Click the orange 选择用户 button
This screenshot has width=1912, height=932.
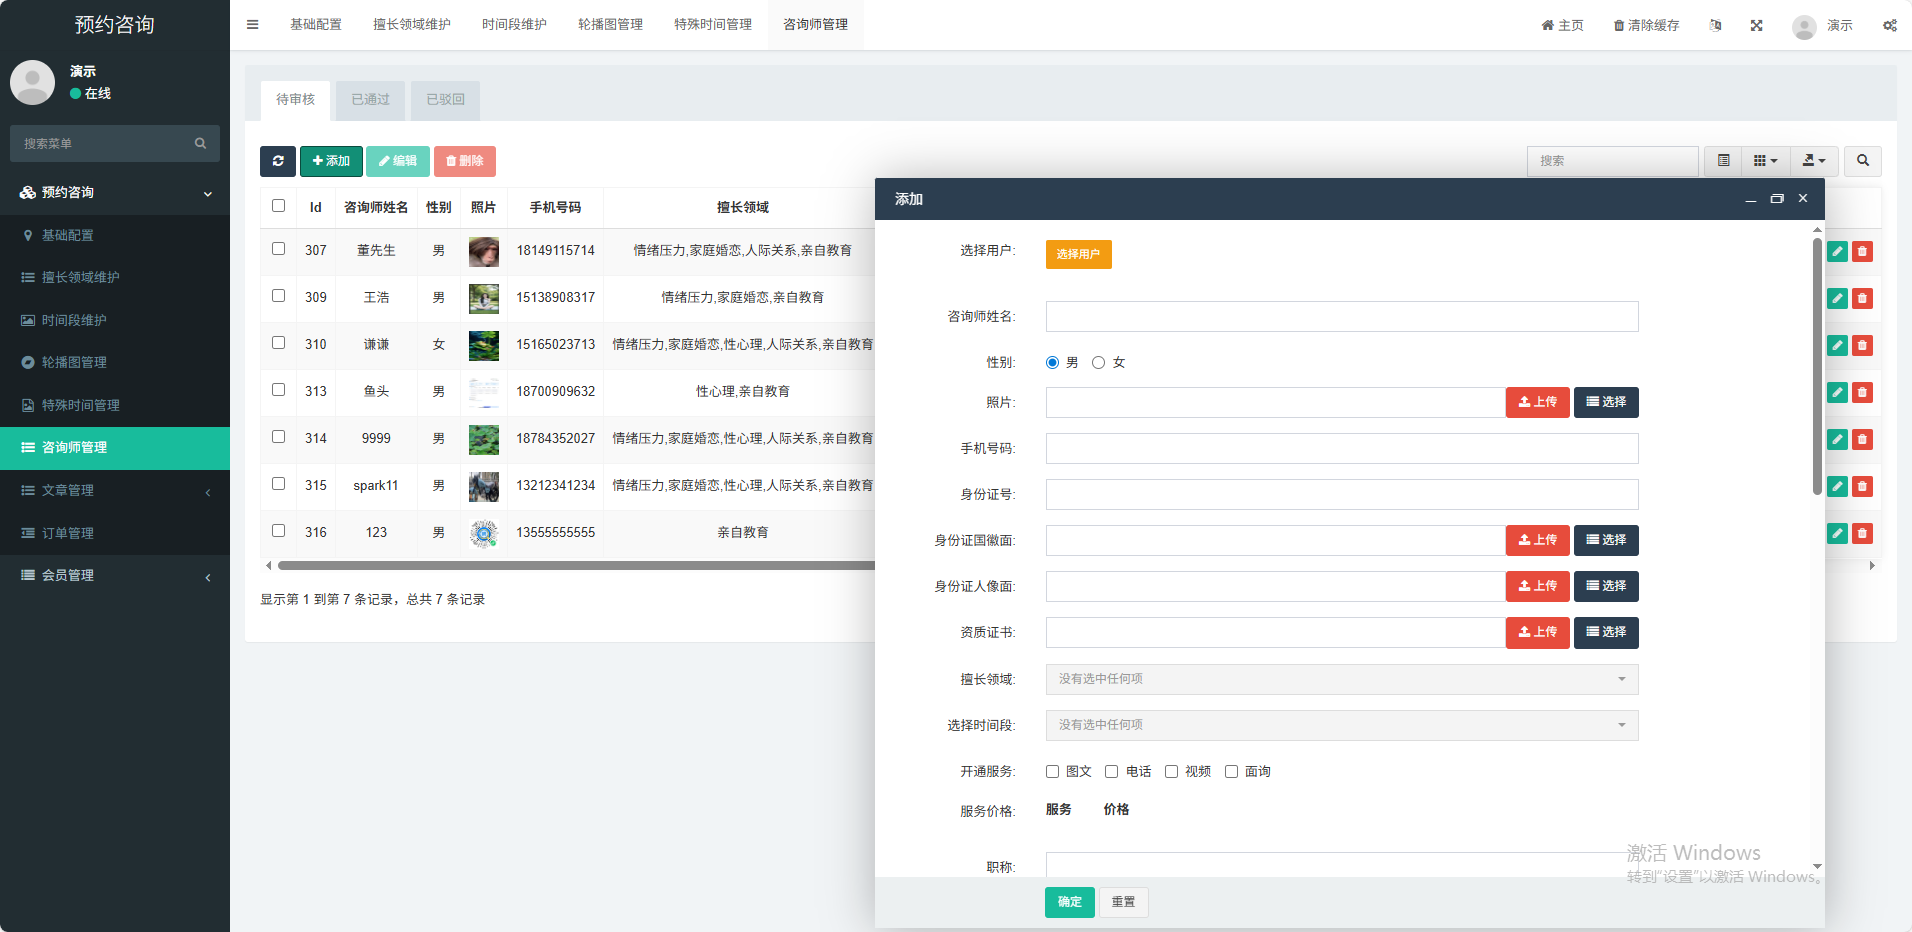(1078, 255)
